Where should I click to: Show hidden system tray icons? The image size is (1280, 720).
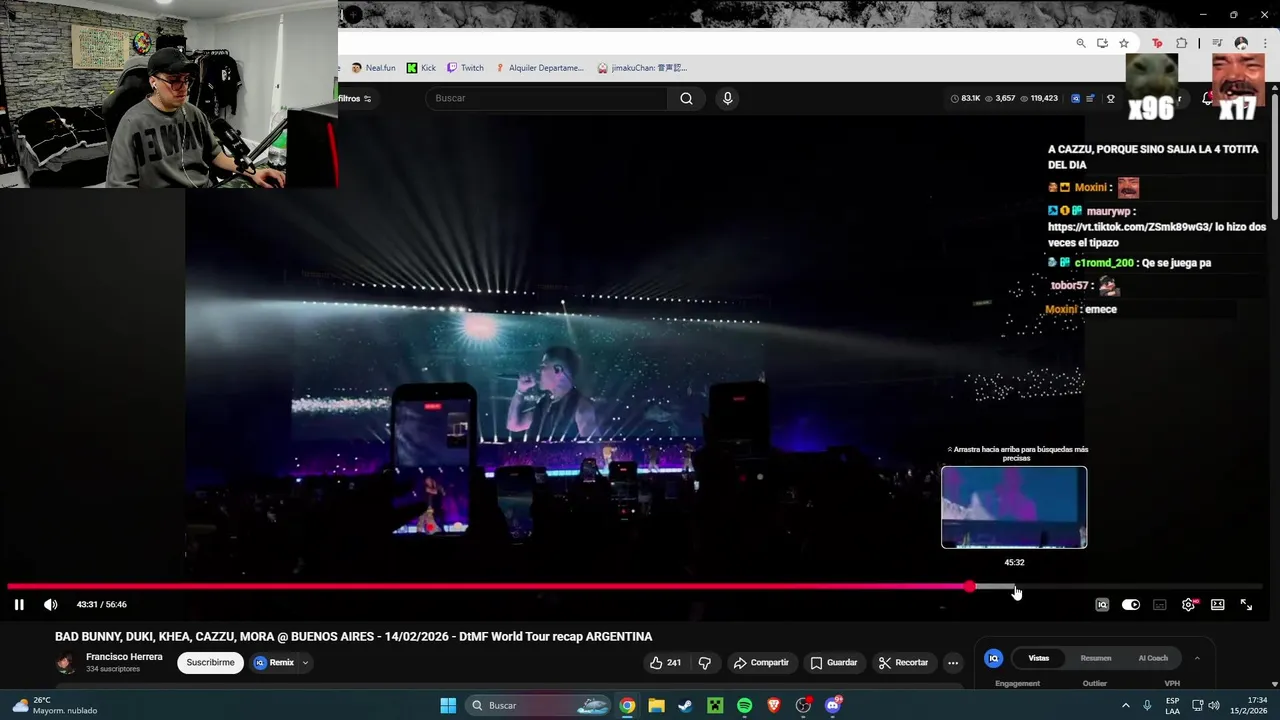(1125, 705)
